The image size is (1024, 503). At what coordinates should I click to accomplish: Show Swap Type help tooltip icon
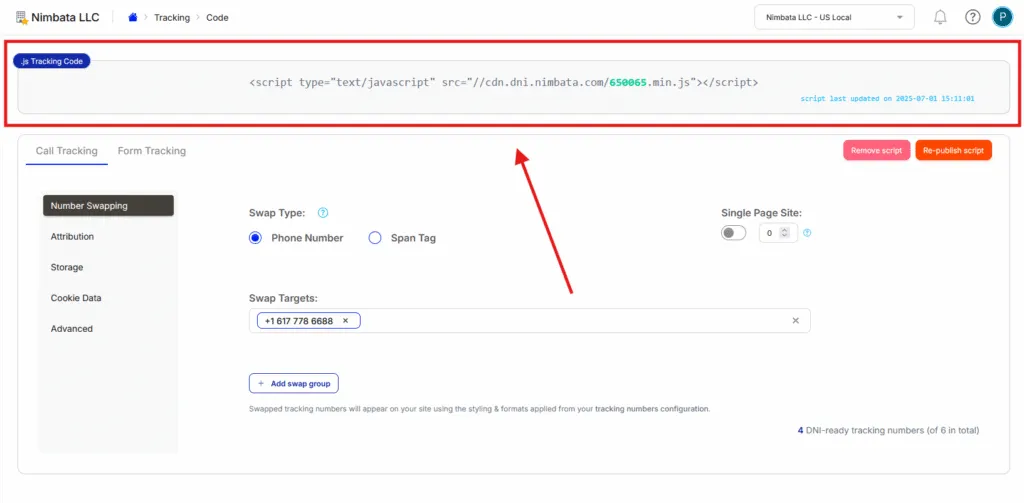(323, 213)
